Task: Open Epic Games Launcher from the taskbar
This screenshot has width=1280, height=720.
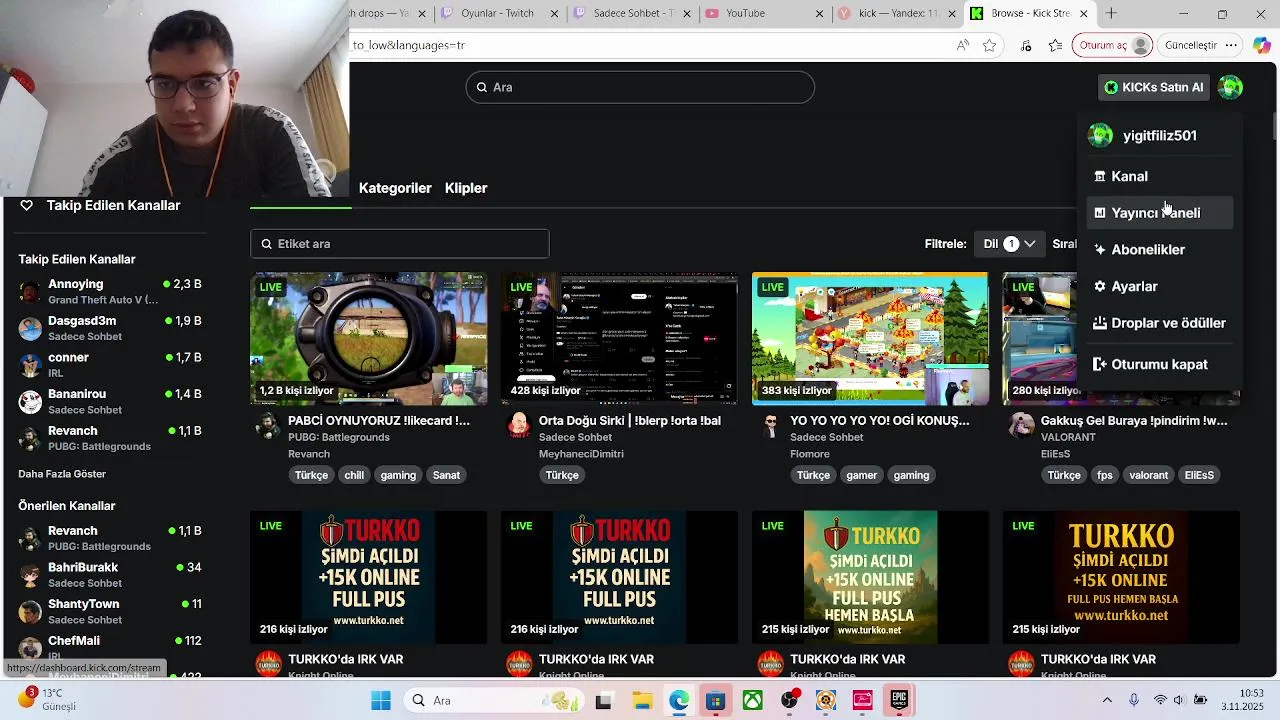Action: 899,700
